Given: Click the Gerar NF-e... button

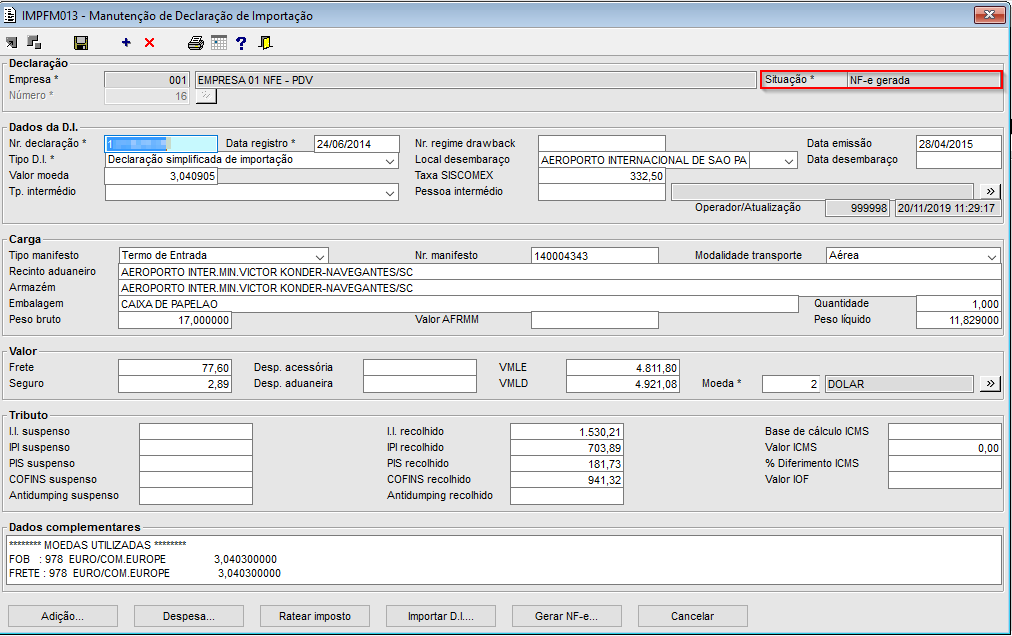Looking at the screenshot, I should pos(566,616).
